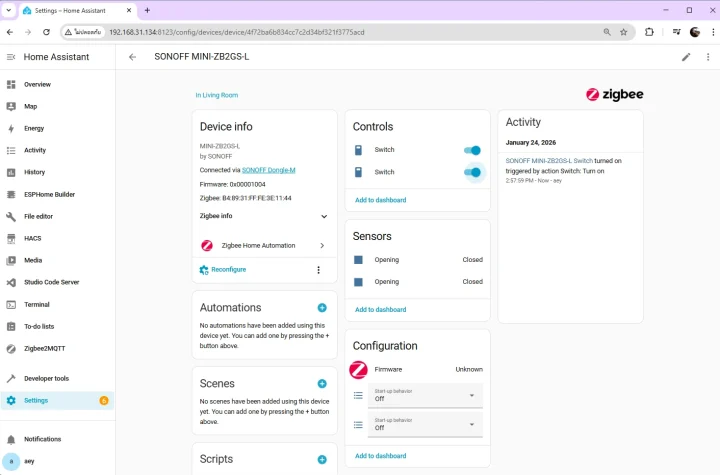The image size is (720, 475).
Task: Add new automation with plus icon
Action: coord(322,308)
